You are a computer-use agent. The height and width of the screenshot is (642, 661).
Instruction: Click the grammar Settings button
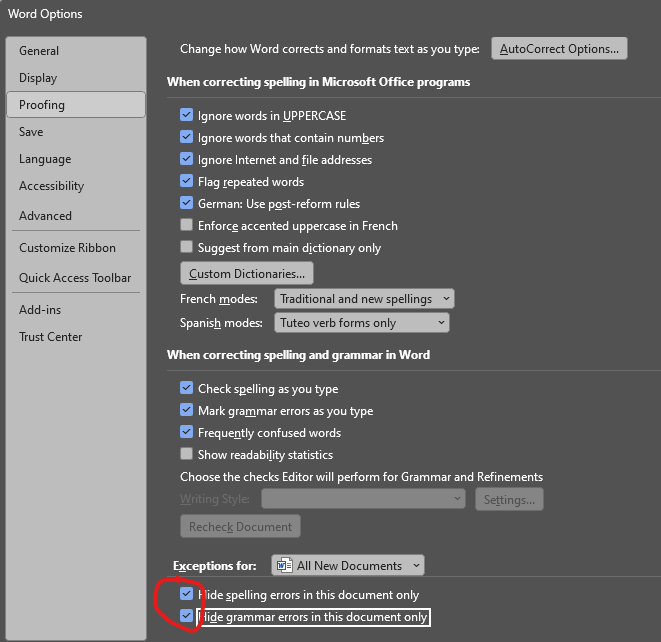(x=509, y=500)
